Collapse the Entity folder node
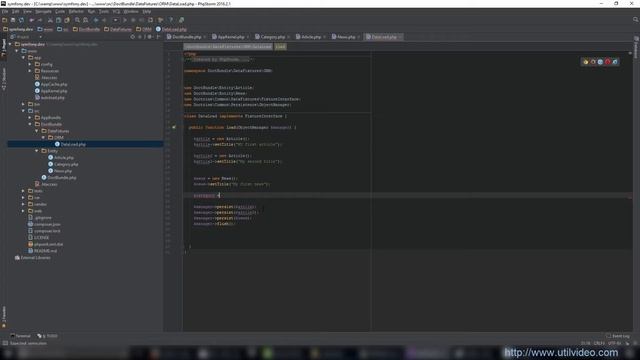This screenshot has height=360, width=640. (36, 151)
